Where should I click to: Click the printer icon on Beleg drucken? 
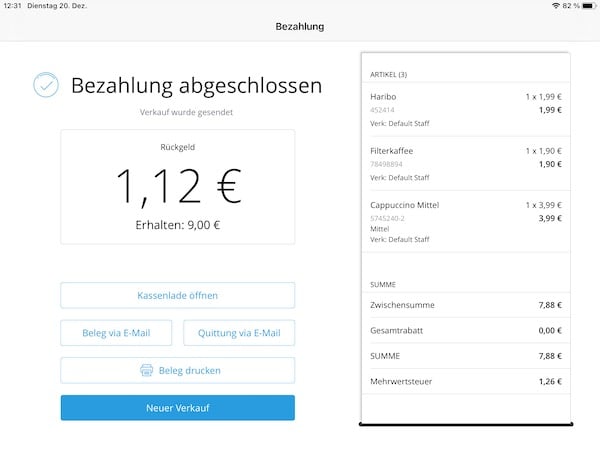(x=147, y=371)
